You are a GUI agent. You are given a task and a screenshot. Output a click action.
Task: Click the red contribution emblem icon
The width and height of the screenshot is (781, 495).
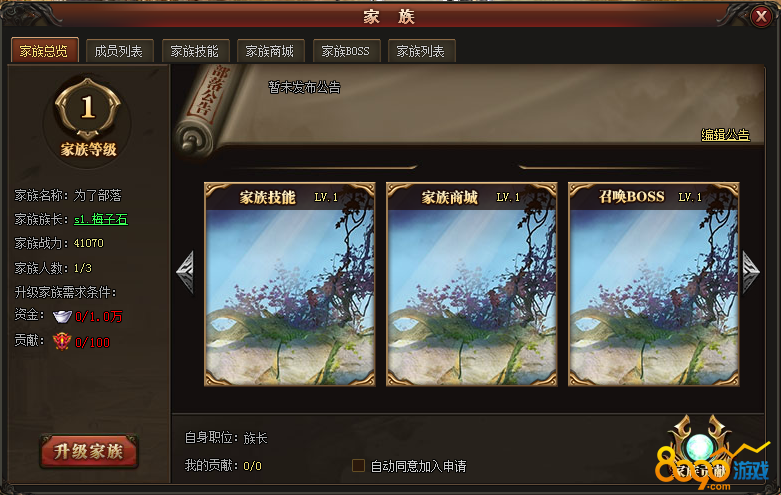(62, 342)
